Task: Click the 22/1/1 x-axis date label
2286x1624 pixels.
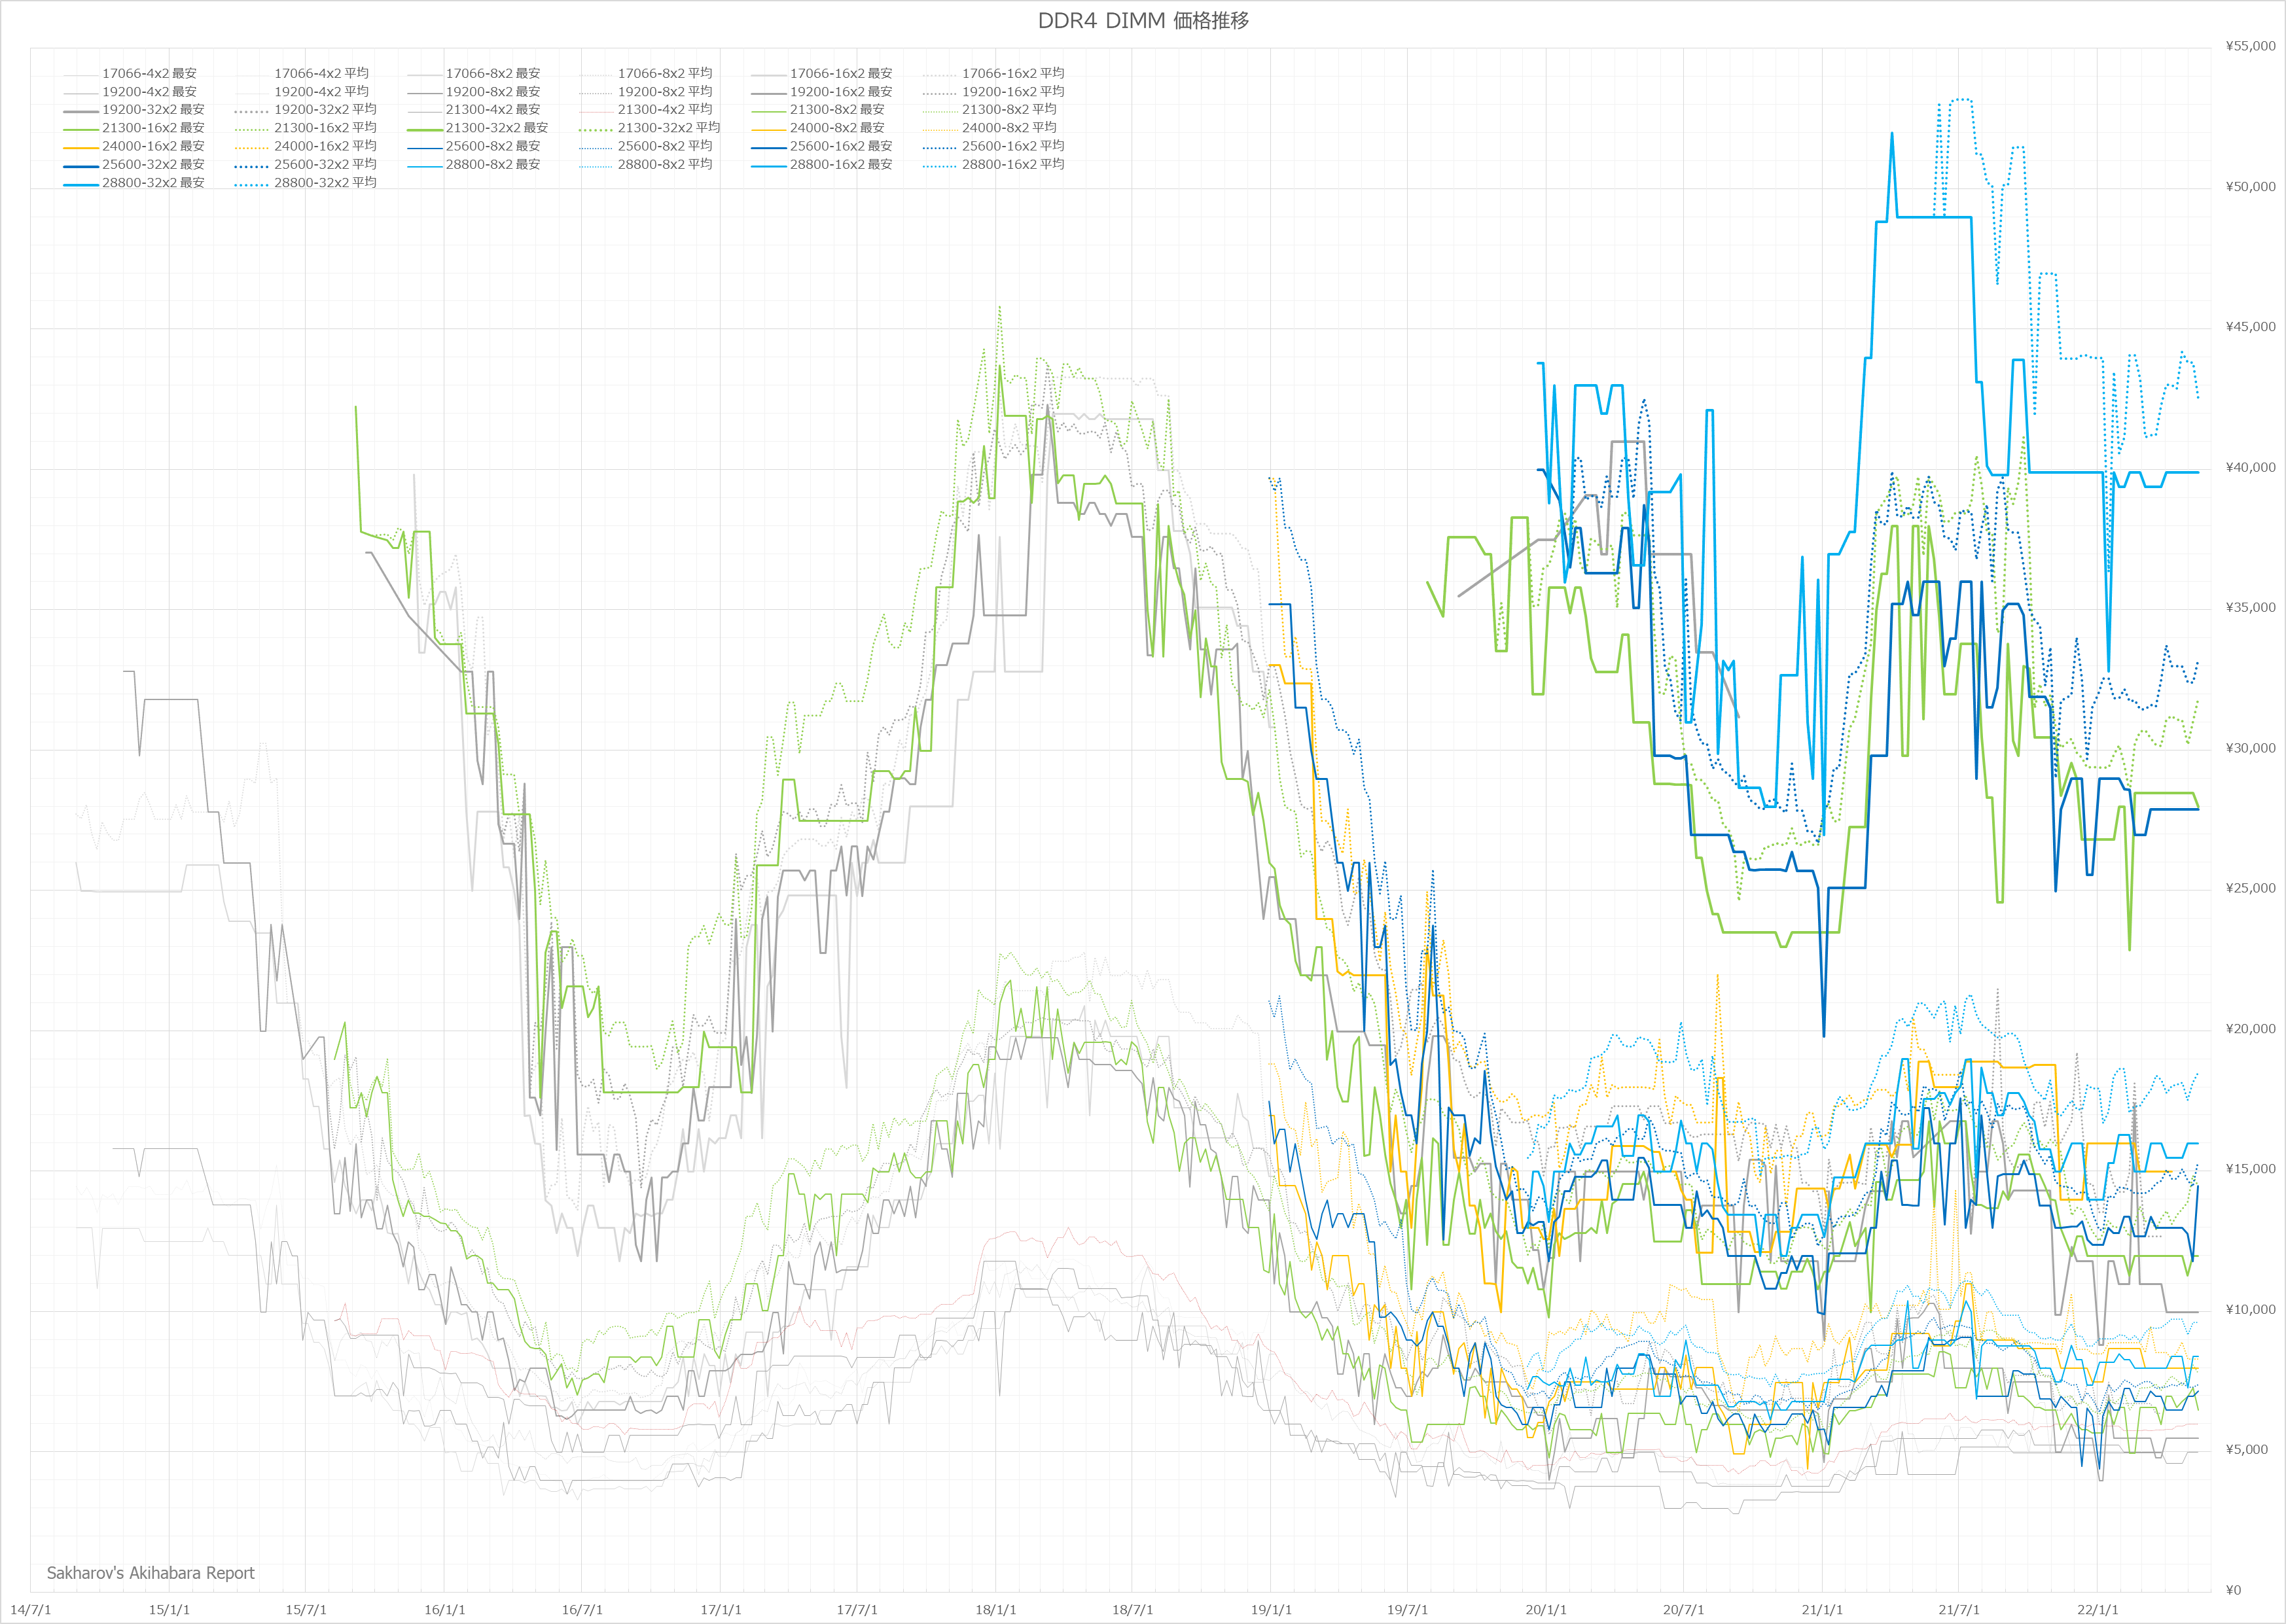Action: click(2097, 1610)
